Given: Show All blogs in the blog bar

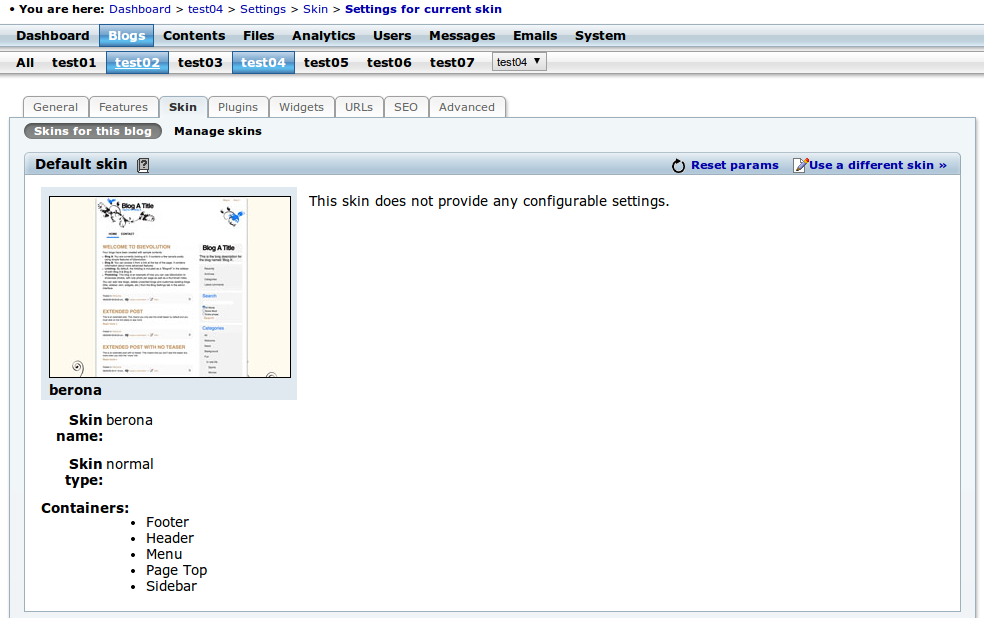Looking at the screenshot, I should [25, 63].
